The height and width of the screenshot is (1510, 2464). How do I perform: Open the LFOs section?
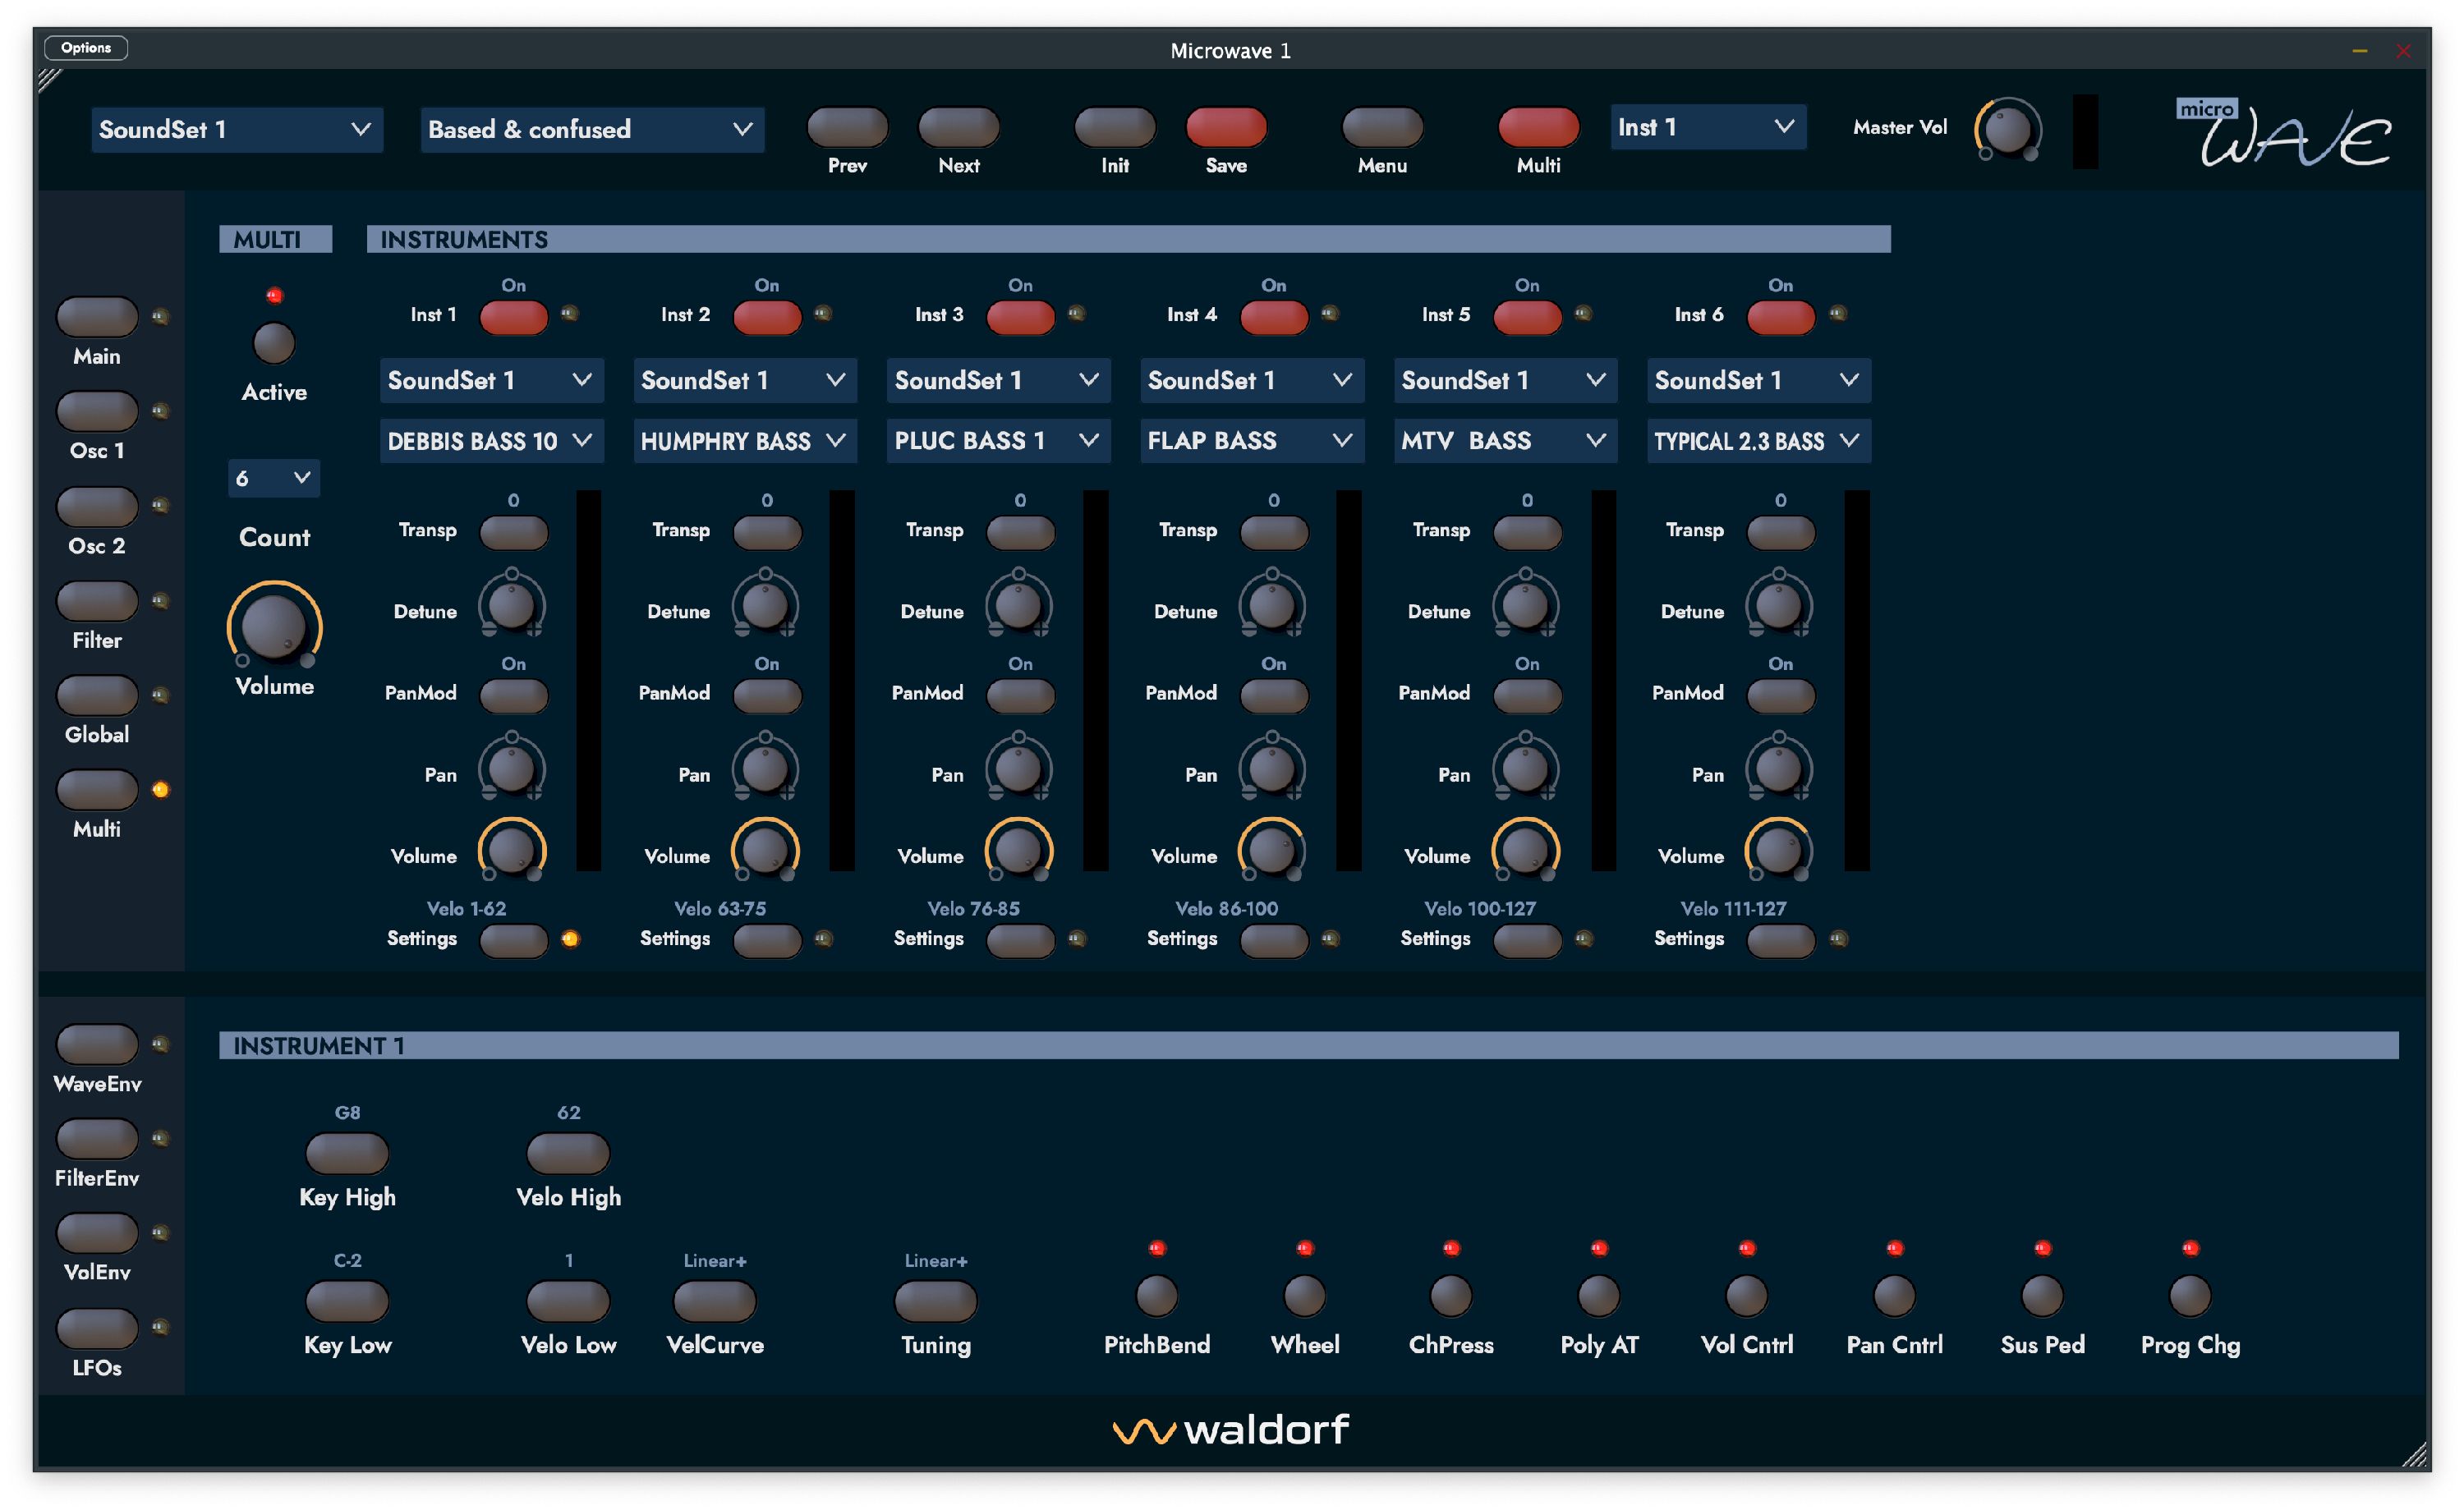point(97,1328)
